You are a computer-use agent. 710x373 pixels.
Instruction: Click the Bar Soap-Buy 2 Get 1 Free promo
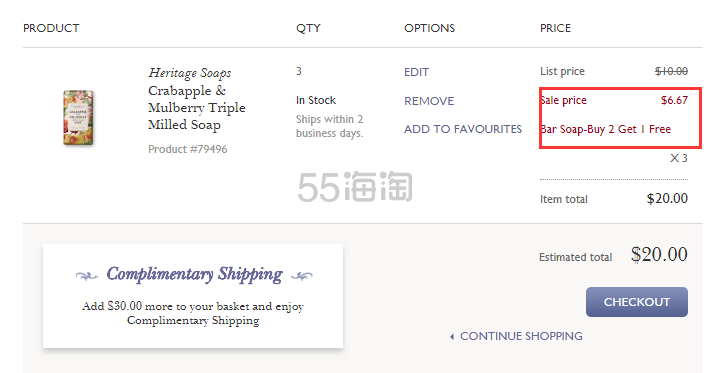[x=605, y=129]
